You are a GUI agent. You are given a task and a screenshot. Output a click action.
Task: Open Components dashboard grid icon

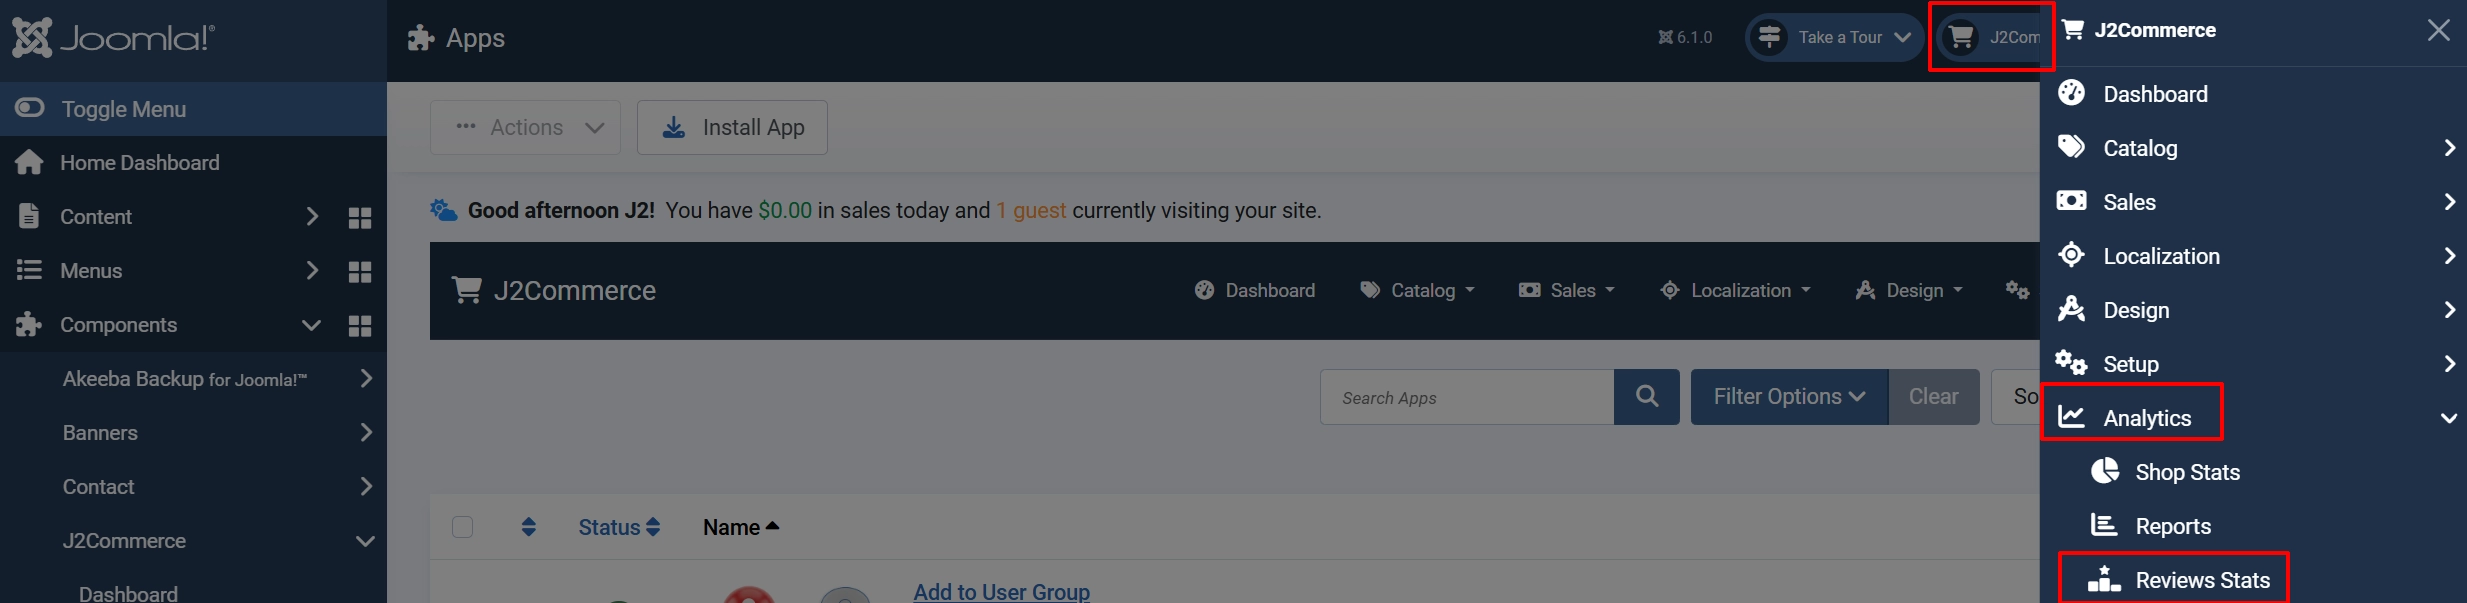(x=360, y=326)
